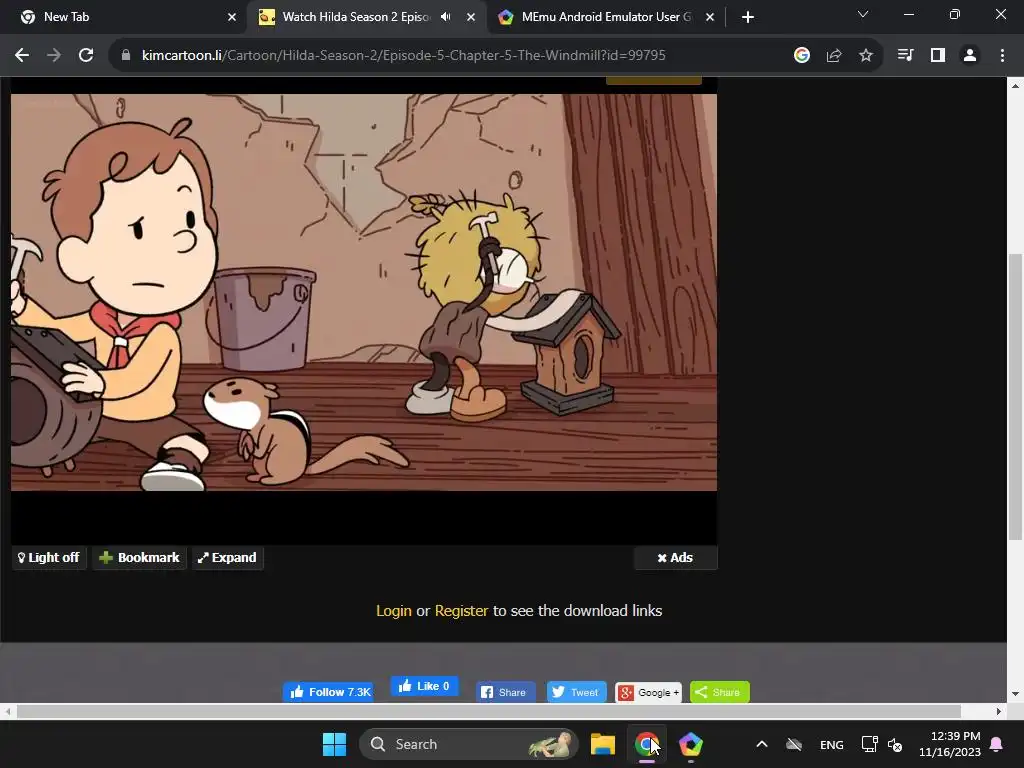
Task: Click the browser forward arrow
Action: pos(54,56)
